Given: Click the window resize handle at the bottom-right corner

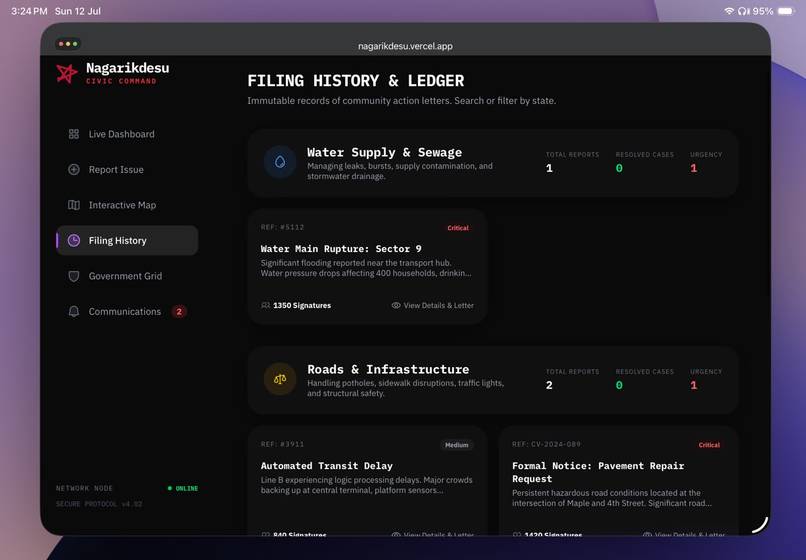Looking at the screenshot, I should (760, 525).
